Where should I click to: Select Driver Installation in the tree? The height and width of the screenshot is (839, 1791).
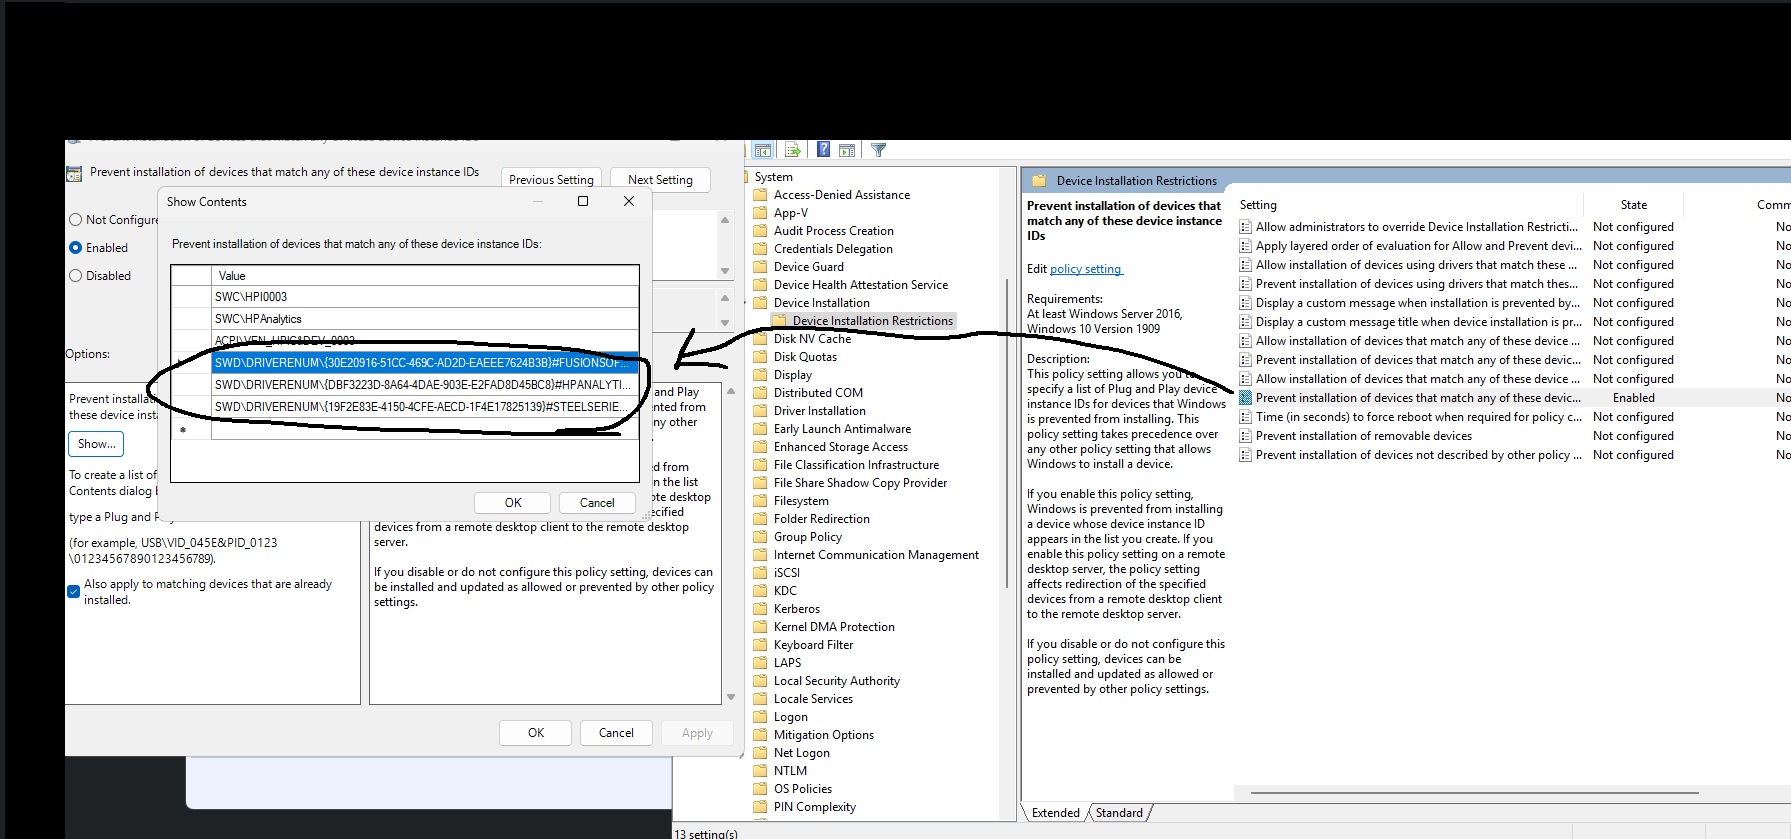820,411
